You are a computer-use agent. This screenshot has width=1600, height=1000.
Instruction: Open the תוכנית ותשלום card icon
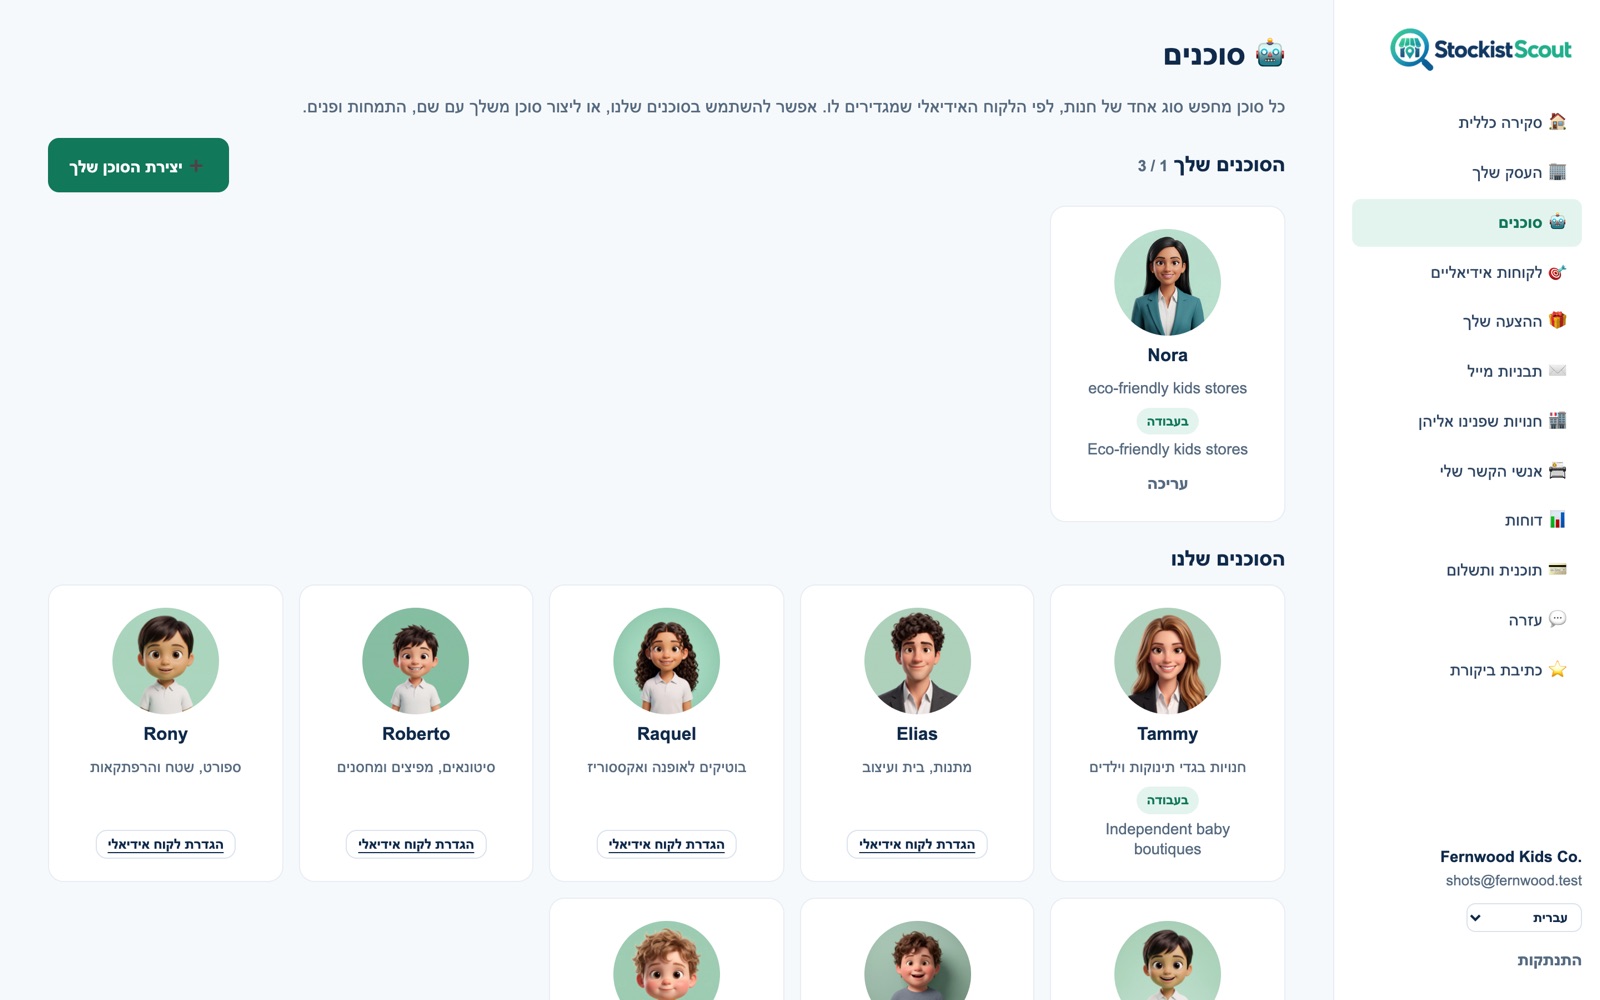[x=1557, y=570]
